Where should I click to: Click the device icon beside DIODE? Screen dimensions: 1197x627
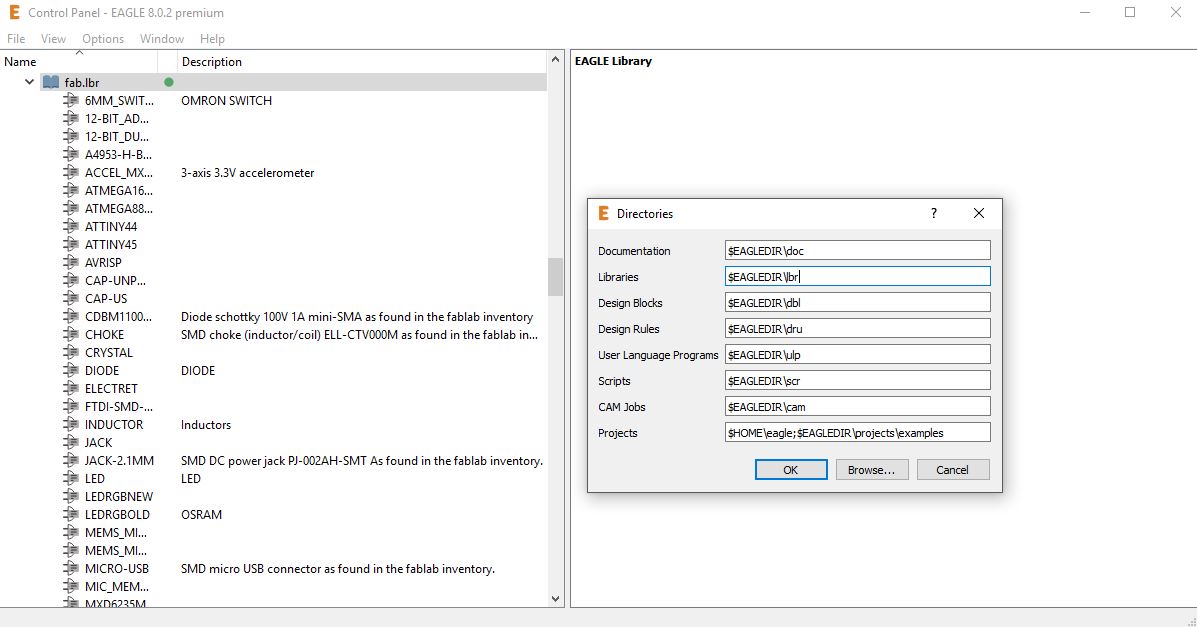pyautogui.click(x=71, y=370)
